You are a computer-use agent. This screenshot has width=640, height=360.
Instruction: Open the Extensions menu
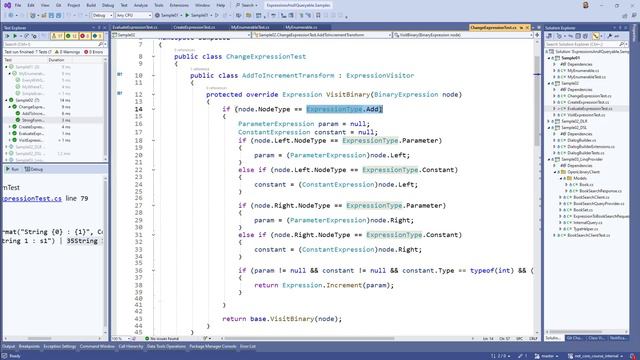click(x=179, y=5)
